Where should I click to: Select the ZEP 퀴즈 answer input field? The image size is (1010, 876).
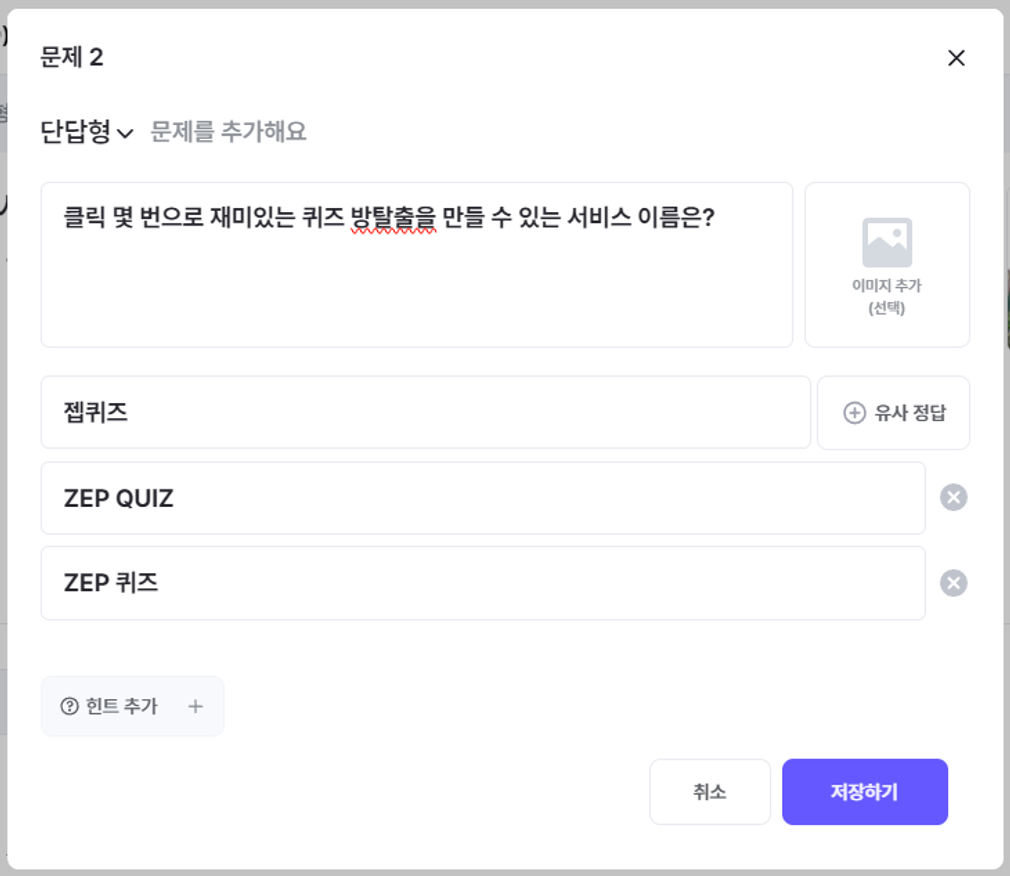click(x=482, y=583)
